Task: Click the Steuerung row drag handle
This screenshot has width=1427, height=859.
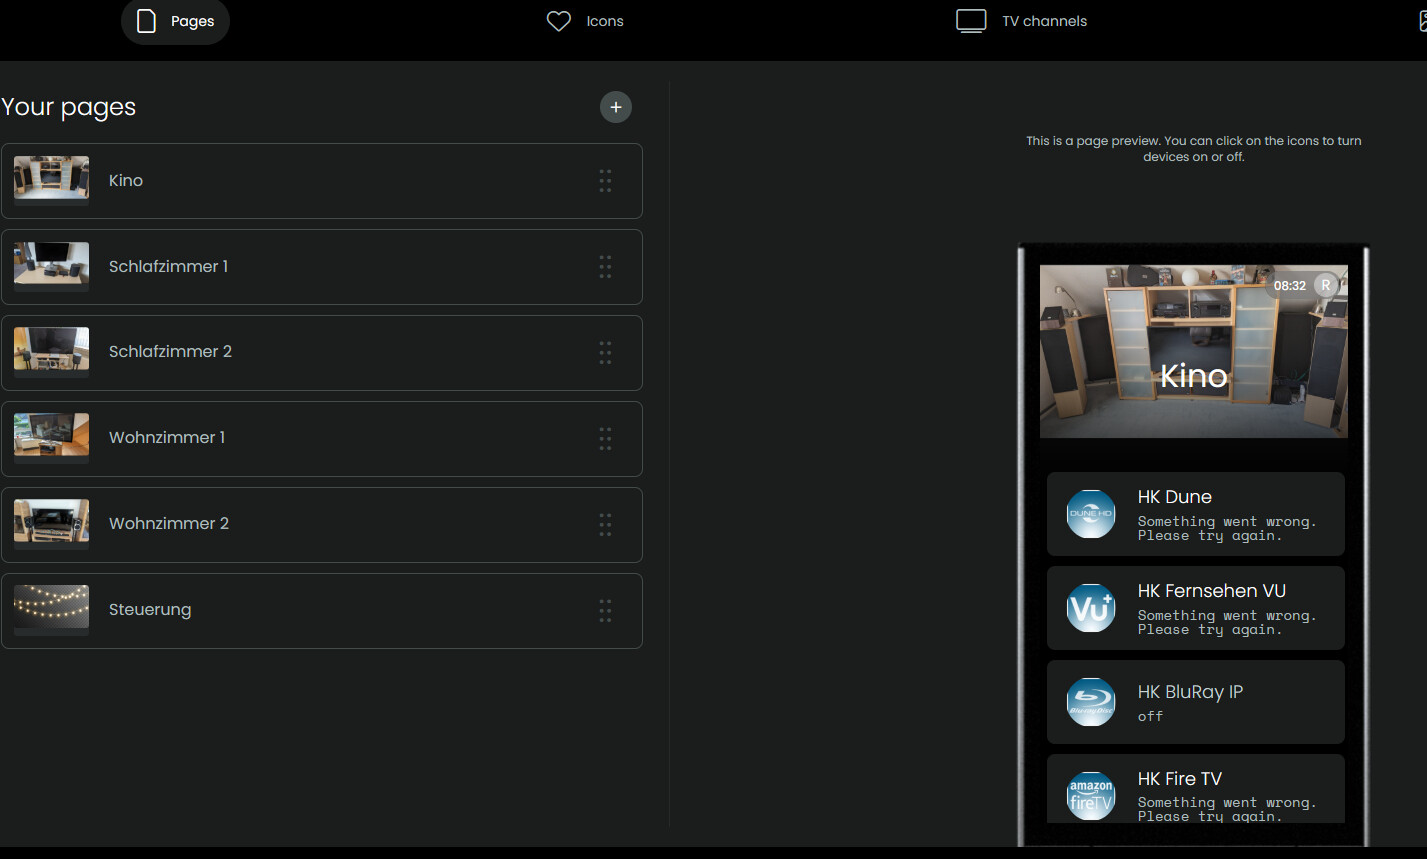Action: [x=605, y=611]
